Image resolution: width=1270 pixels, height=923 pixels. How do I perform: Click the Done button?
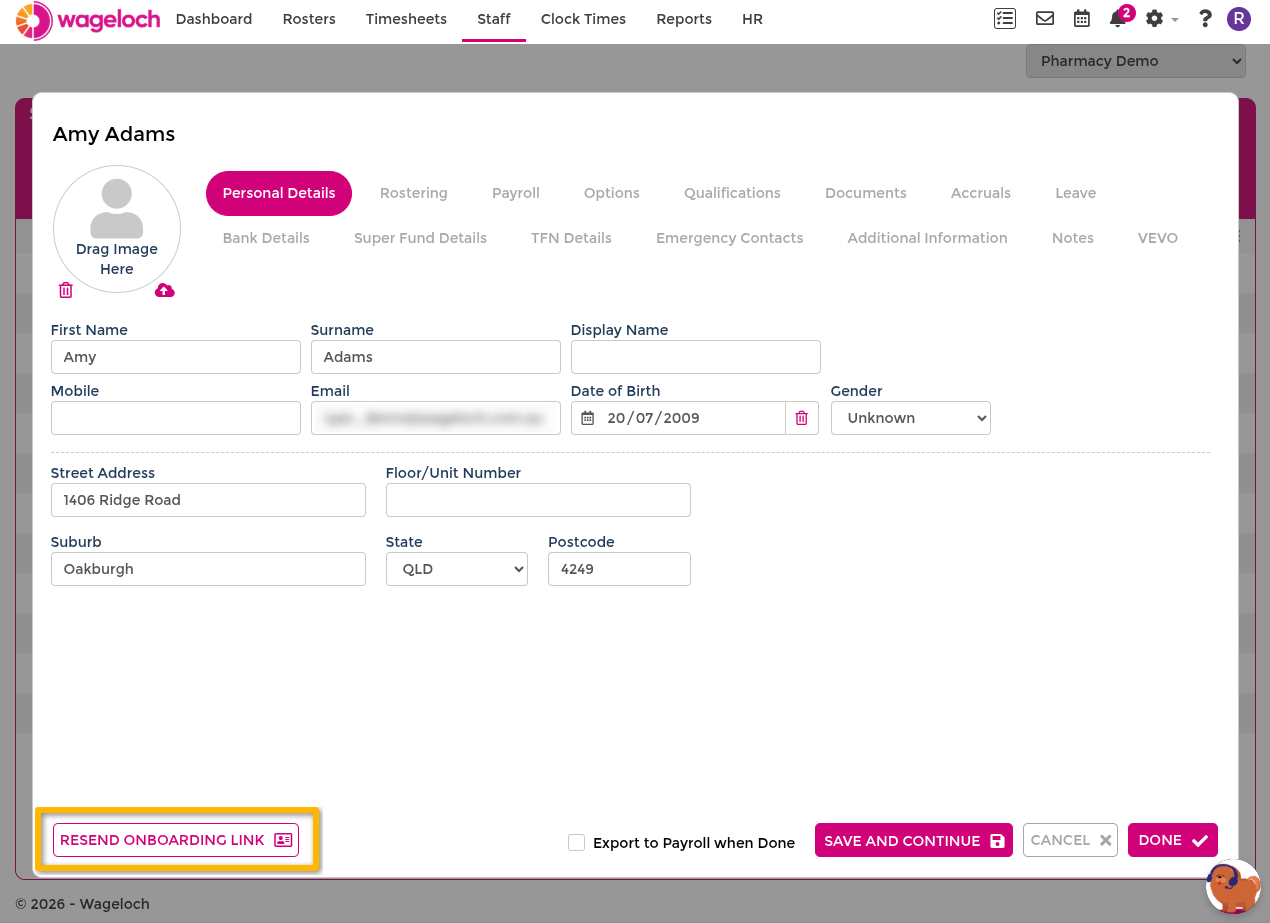(x=1173, y=841)
